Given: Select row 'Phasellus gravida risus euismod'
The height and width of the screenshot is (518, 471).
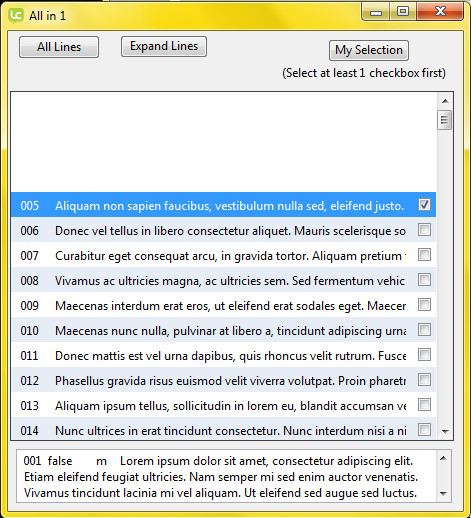Looking at the screenshot, I should pos(224,380).
